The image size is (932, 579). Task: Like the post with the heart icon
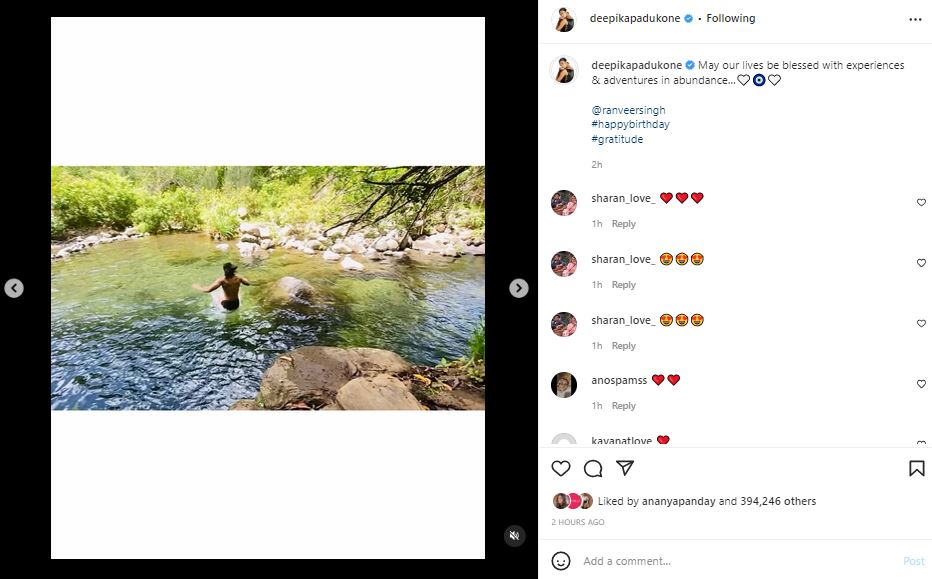pyautogui.click(x=561, y=468)
